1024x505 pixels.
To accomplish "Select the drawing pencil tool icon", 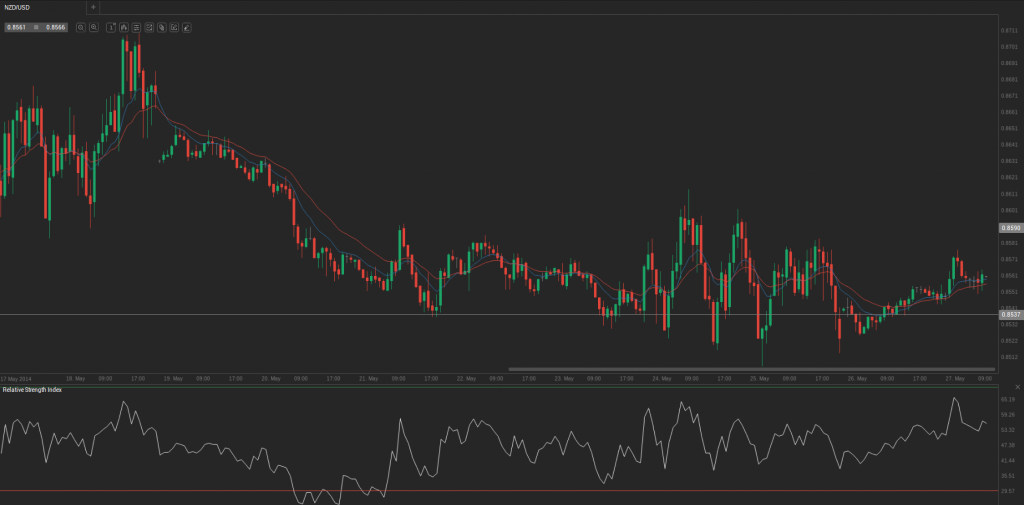I will click(187, 27).
